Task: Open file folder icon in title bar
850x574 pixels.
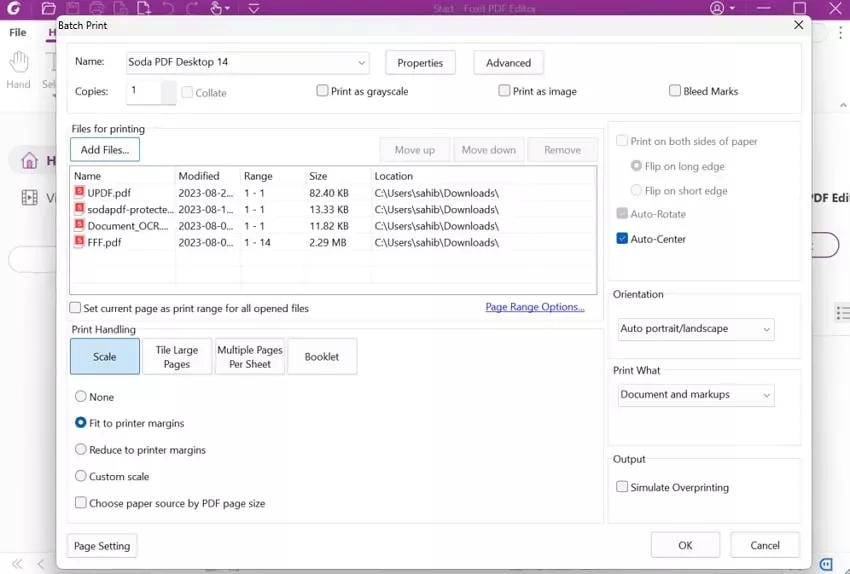Action: (49, 8)
